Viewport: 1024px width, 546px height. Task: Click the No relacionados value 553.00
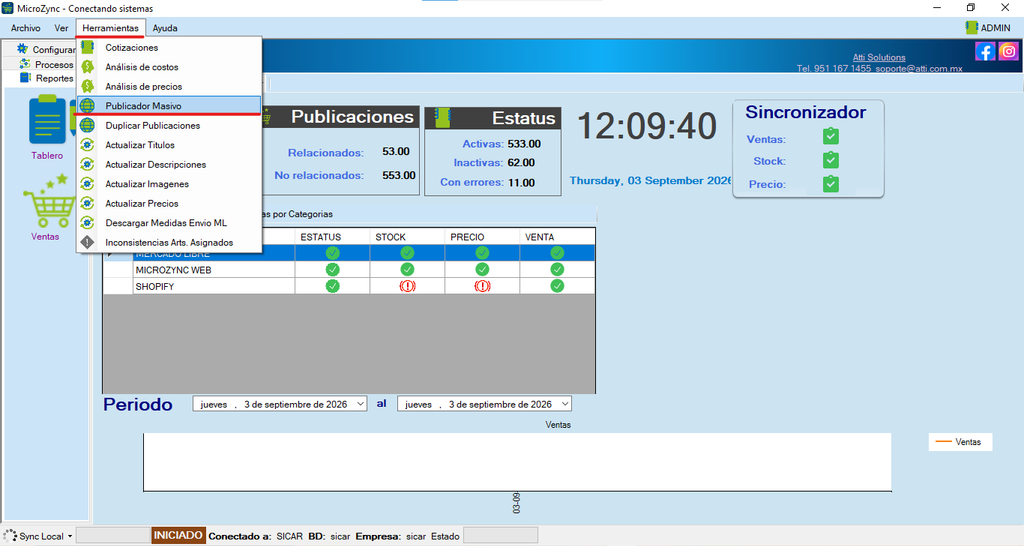399,175
